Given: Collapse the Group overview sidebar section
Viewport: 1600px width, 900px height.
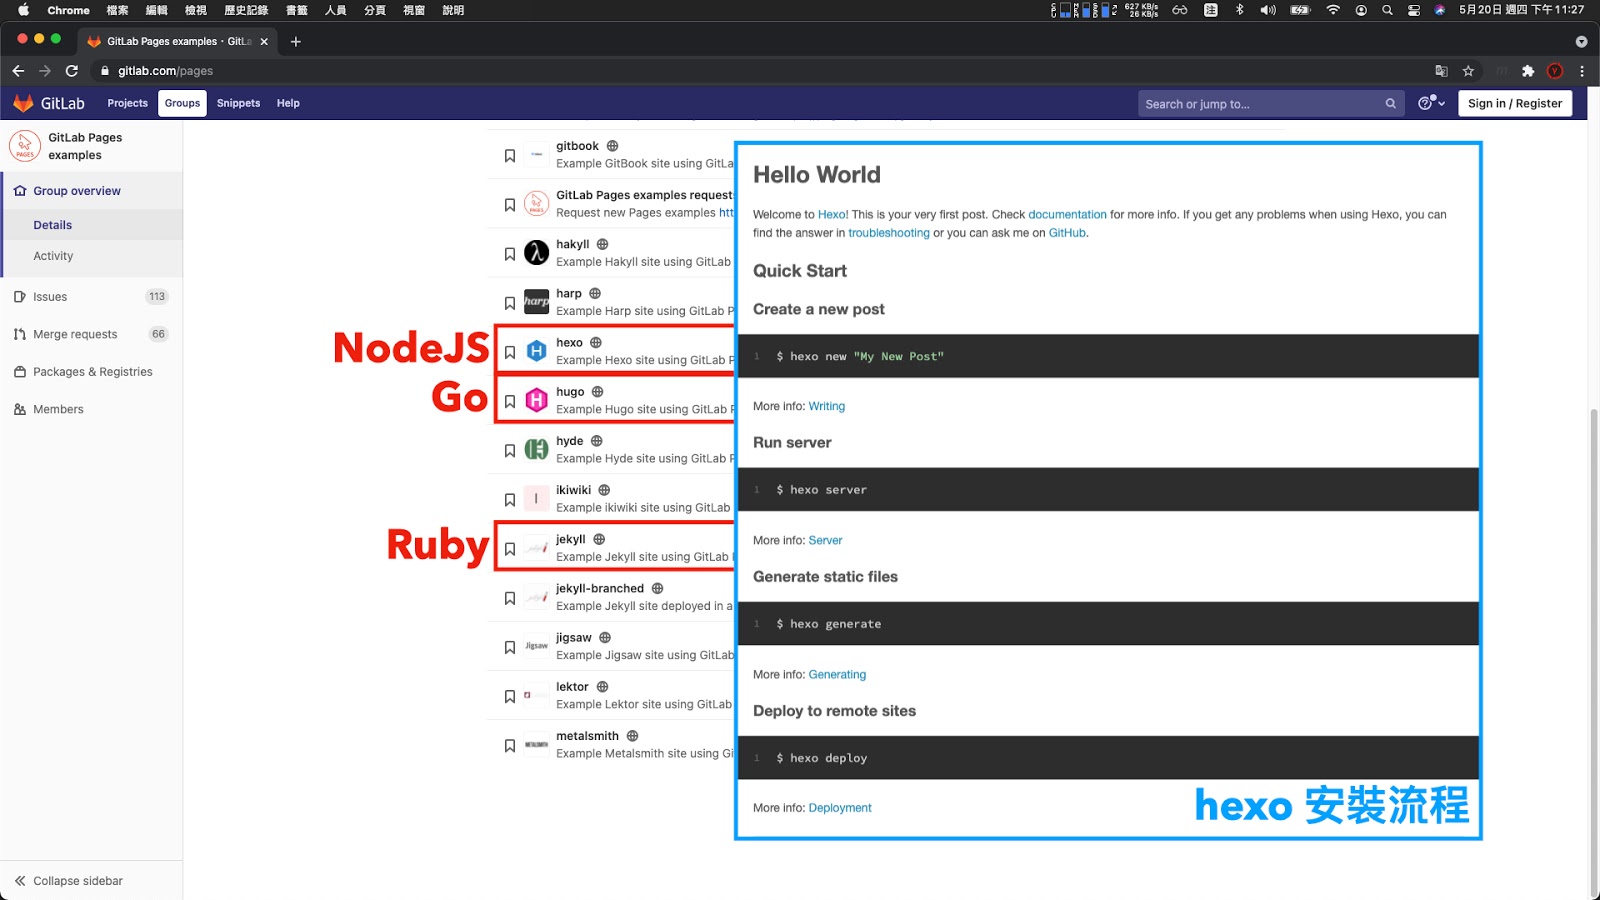Looking at the screenshot, I should point(91,191).
